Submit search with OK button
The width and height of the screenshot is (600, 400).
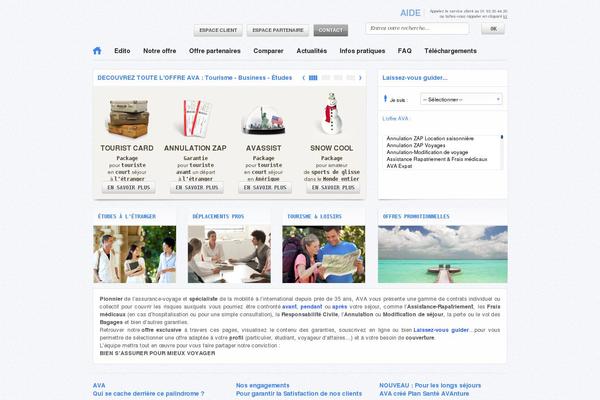[493, 29]
